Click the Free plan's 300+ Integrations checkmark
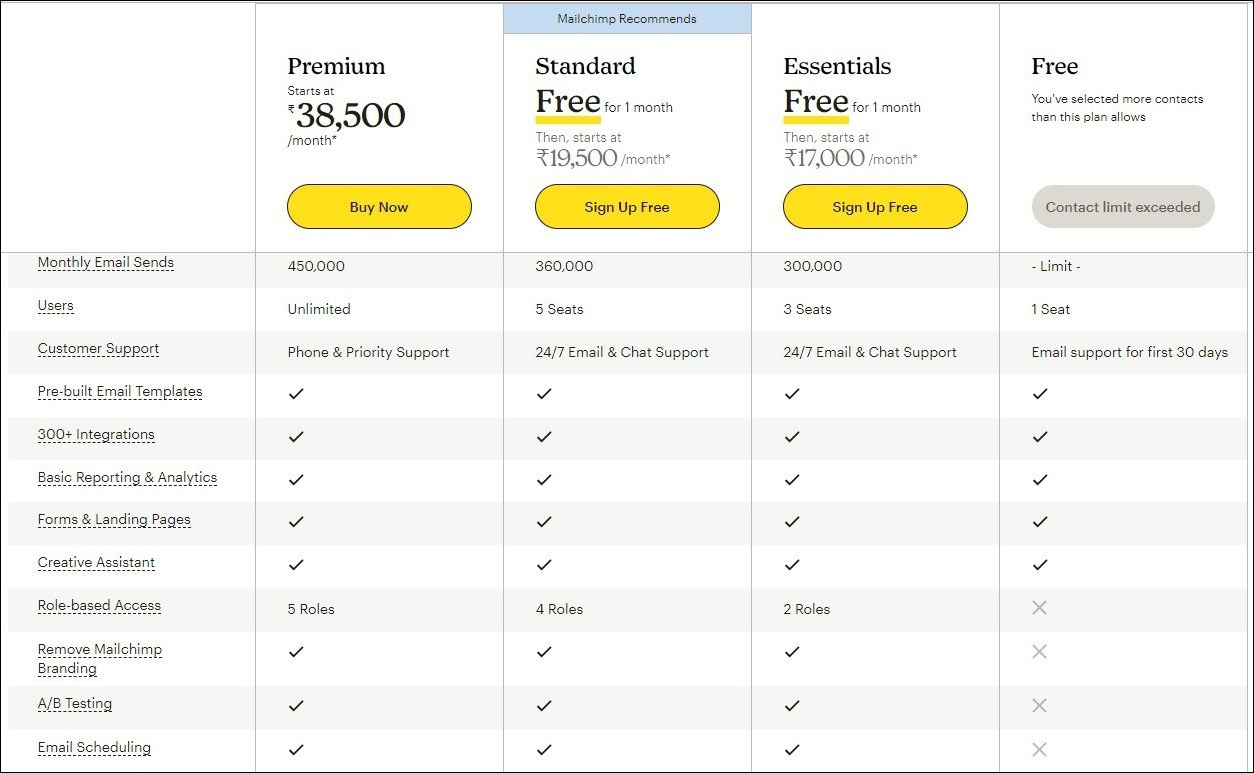The image size is (1254, 773). [1040, 437]
